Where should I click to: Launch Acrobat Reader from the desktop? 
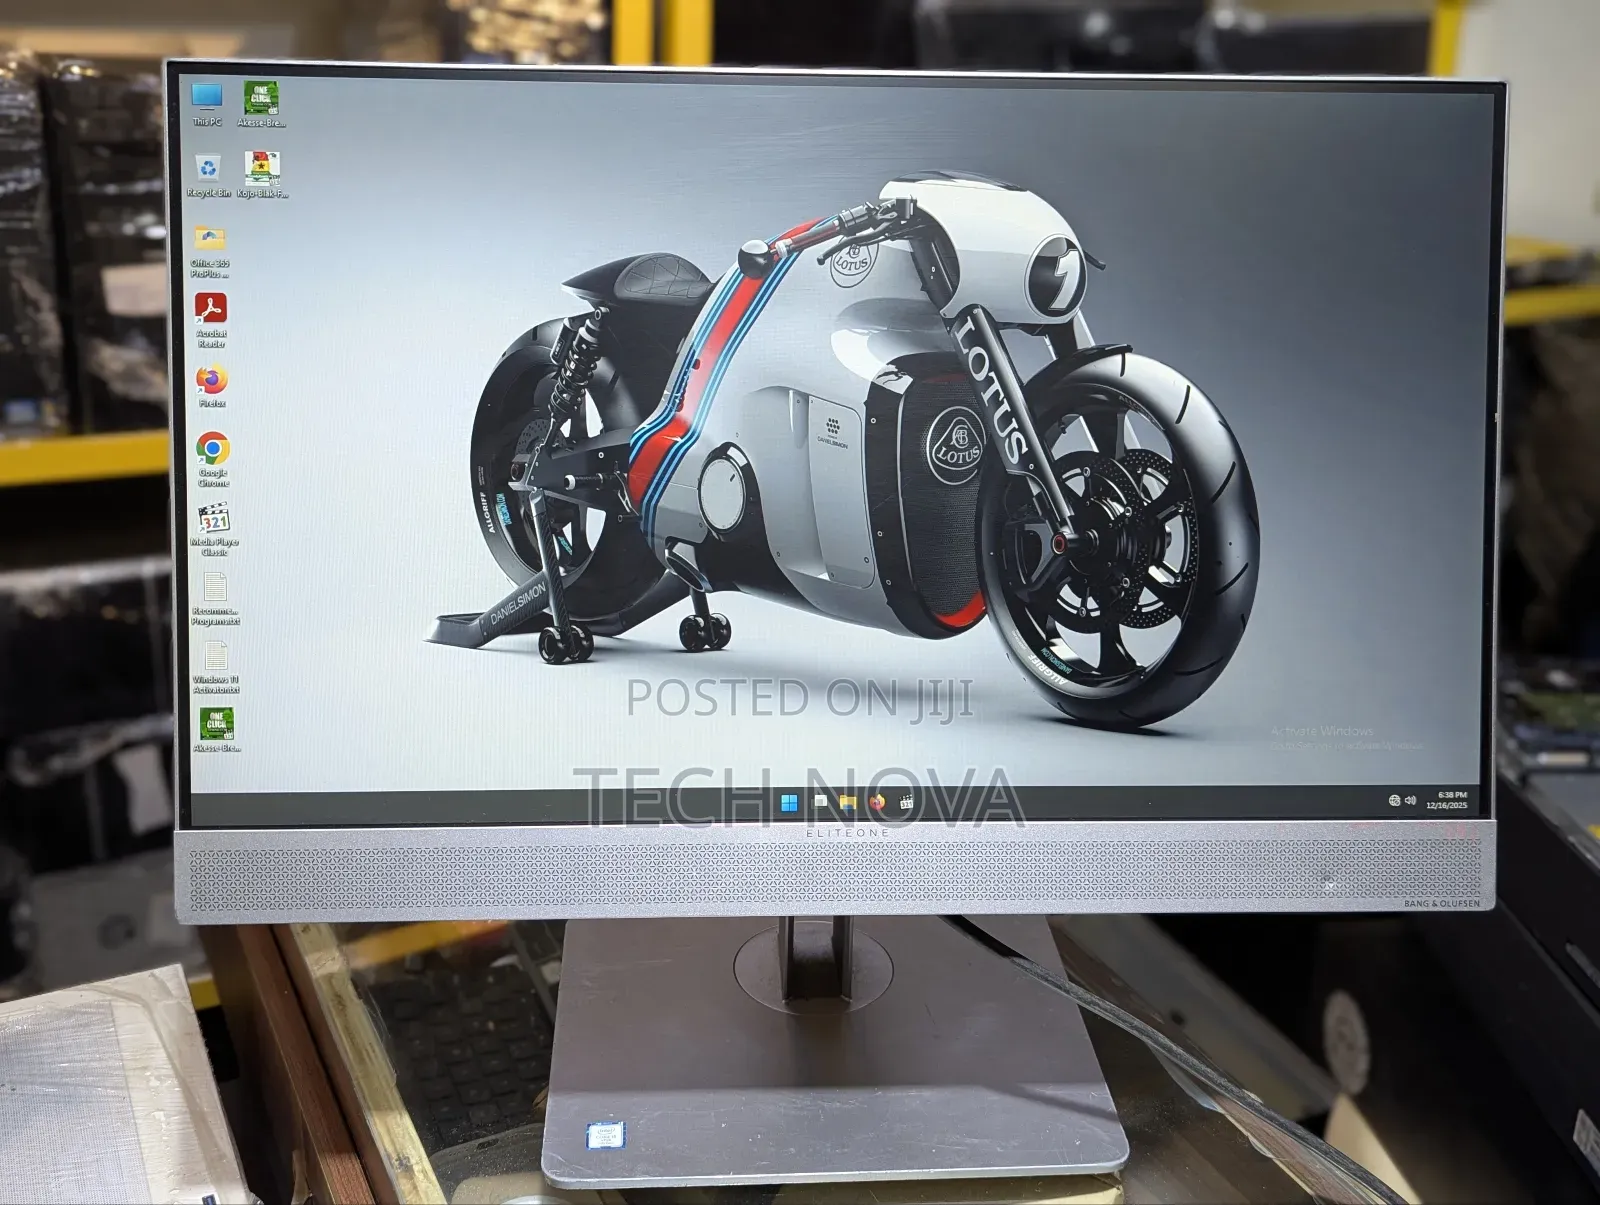211,319
